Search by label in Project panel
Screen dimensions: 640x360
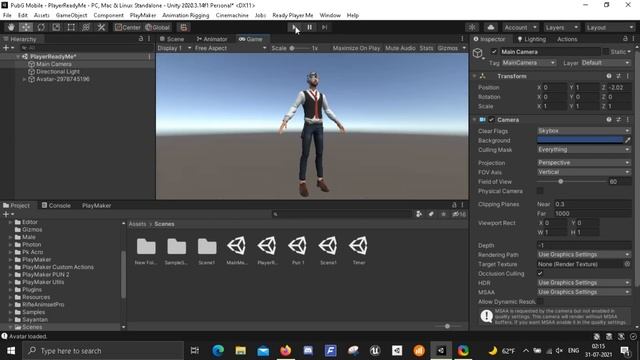[x=431, y=214]
